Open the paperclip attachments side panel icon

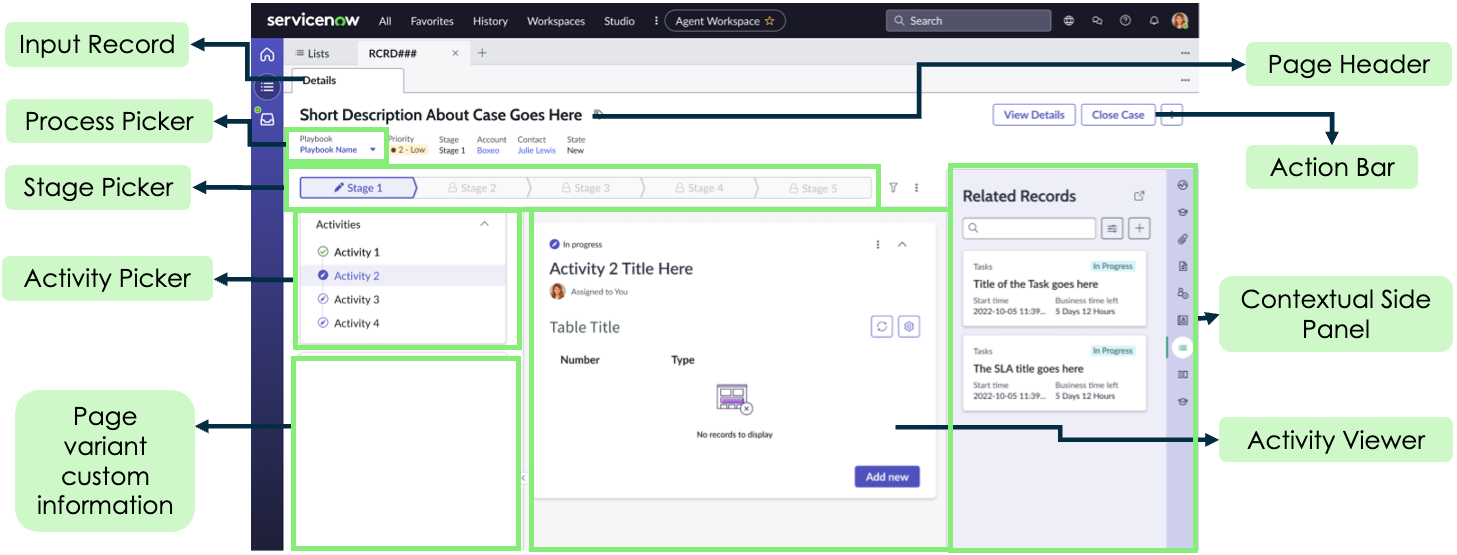click(x=1183, y=239)
